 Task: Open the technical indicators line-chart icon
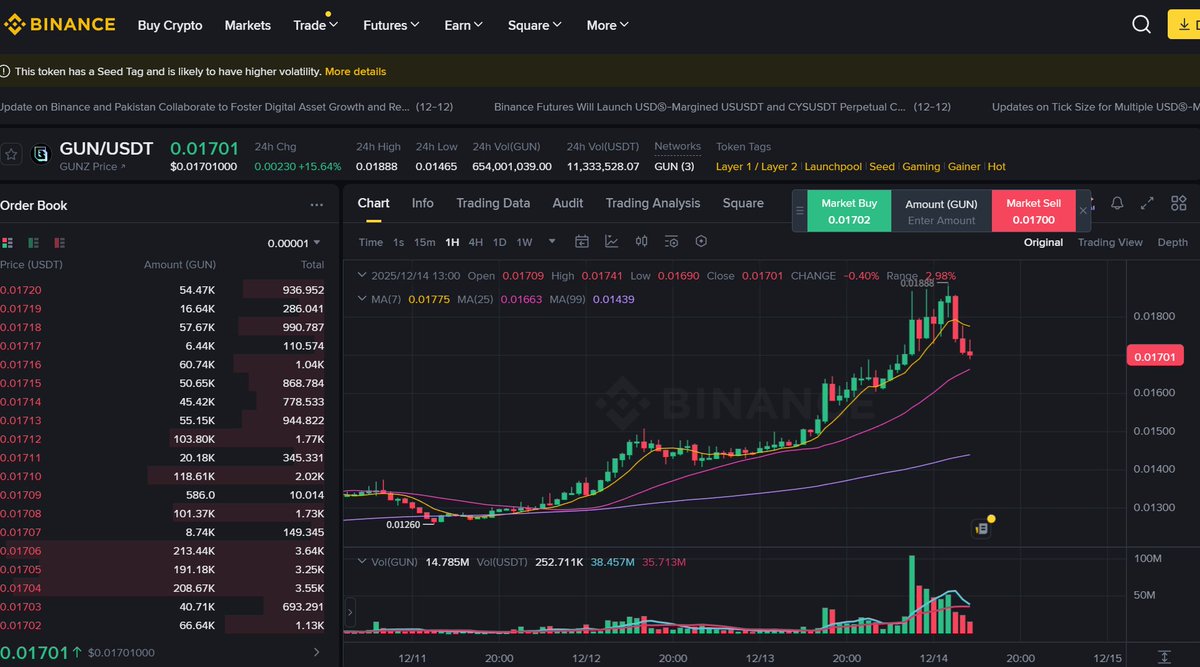[612, 242]
